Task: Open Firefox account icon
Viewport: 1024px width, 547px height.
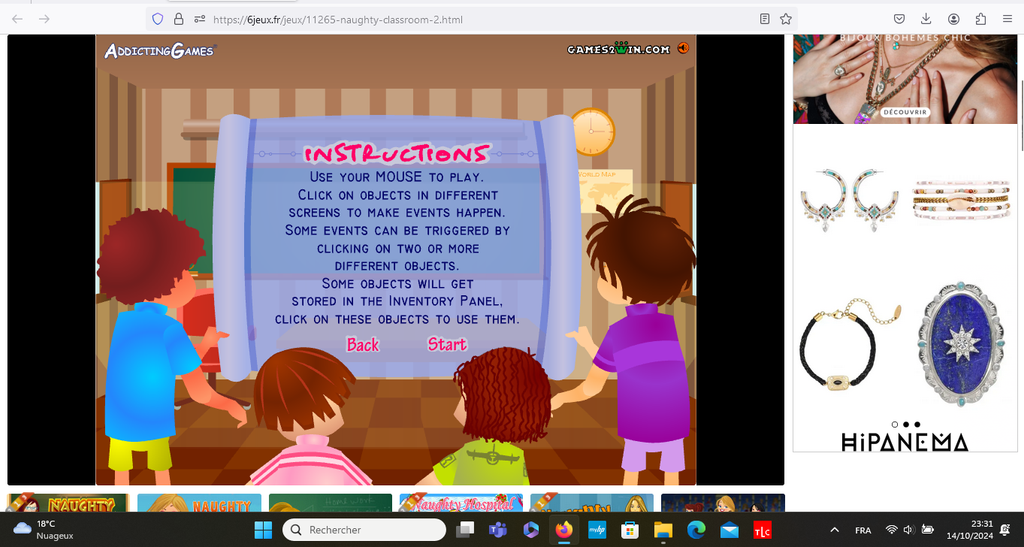Action: 953,19
